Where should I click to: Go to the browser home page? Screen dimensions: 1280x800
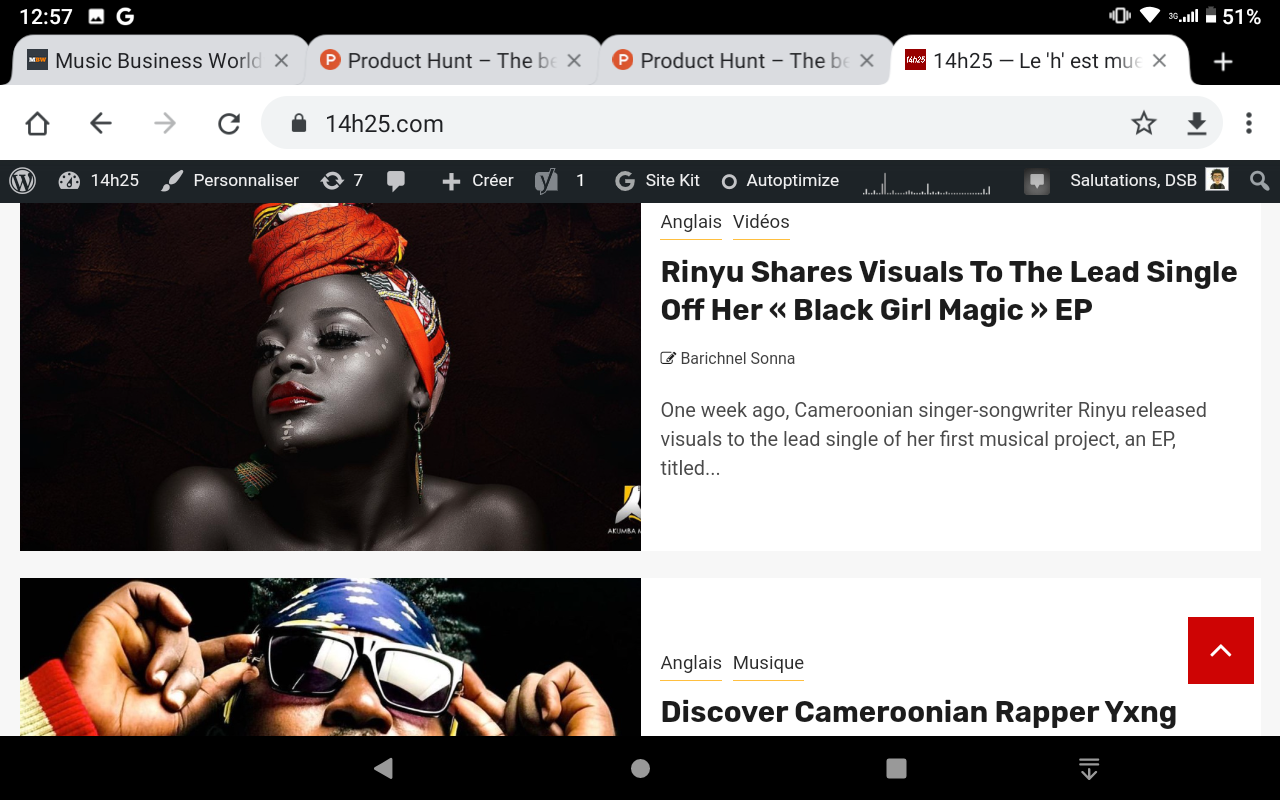[37, 123]
